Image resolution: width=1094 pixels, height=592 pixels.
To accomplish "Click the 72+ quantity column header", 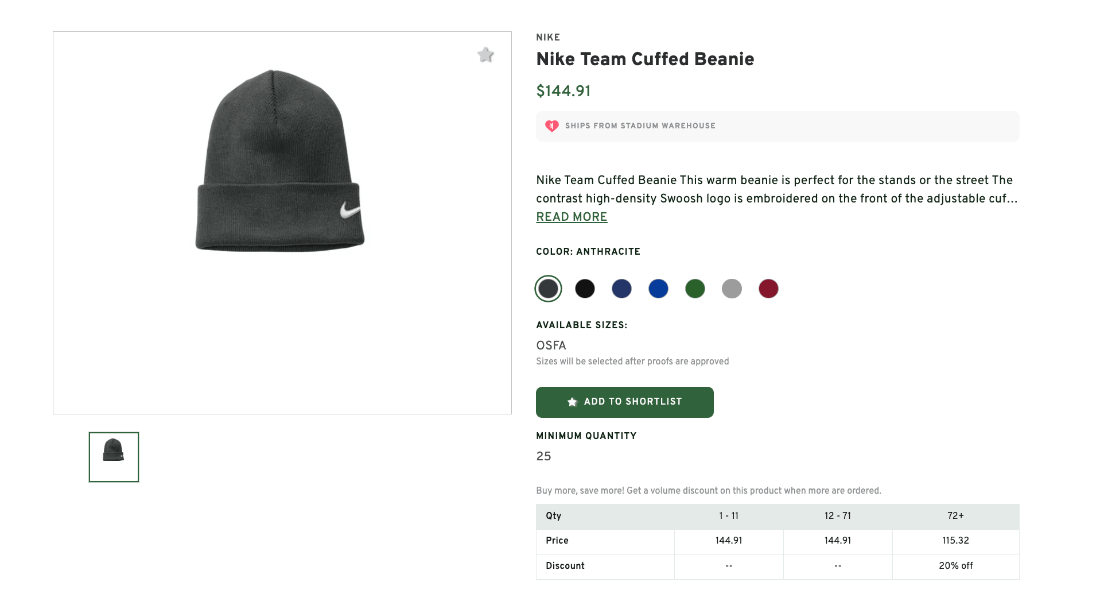I will (x=955, y=516).
